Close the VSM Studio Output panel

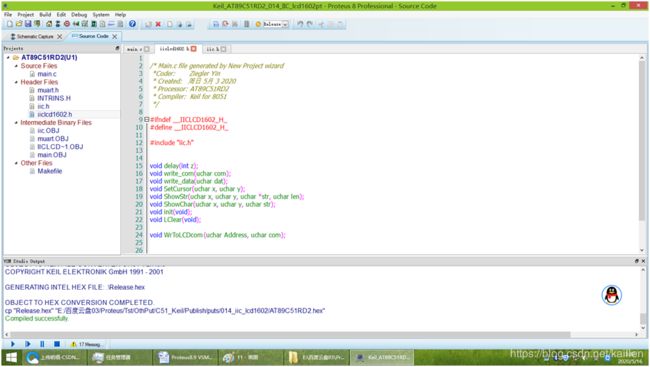coord(643,261)
